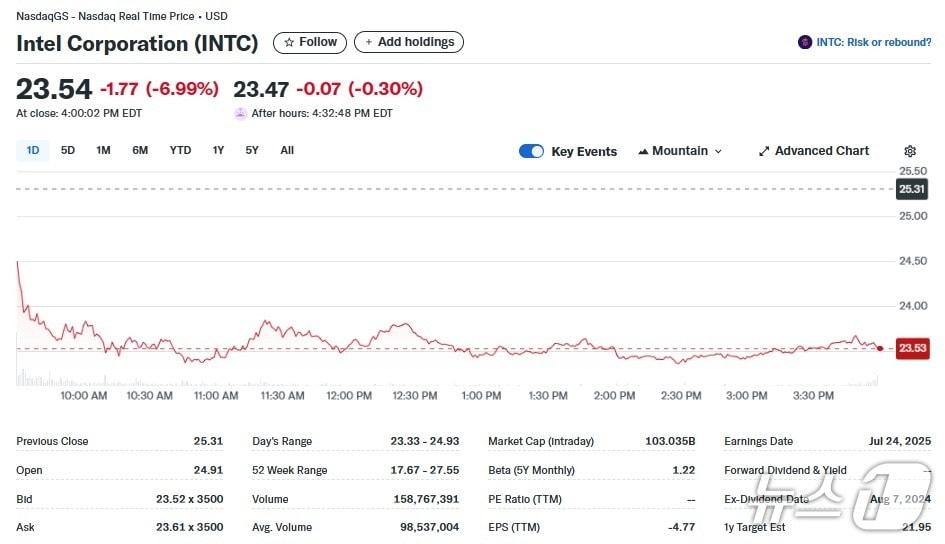Viewport: 945px width, 544px height.
Task: Click the after hours moon icon
Action: (240, 113)
